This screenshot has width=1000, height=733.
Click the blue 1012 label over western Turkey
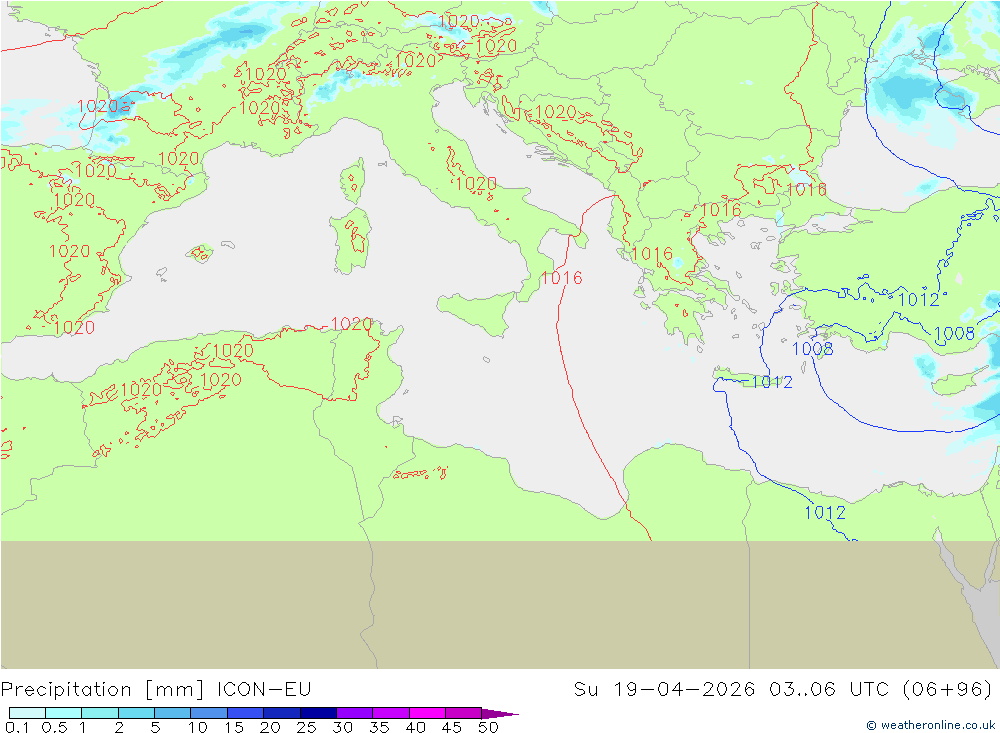(918, 299)
